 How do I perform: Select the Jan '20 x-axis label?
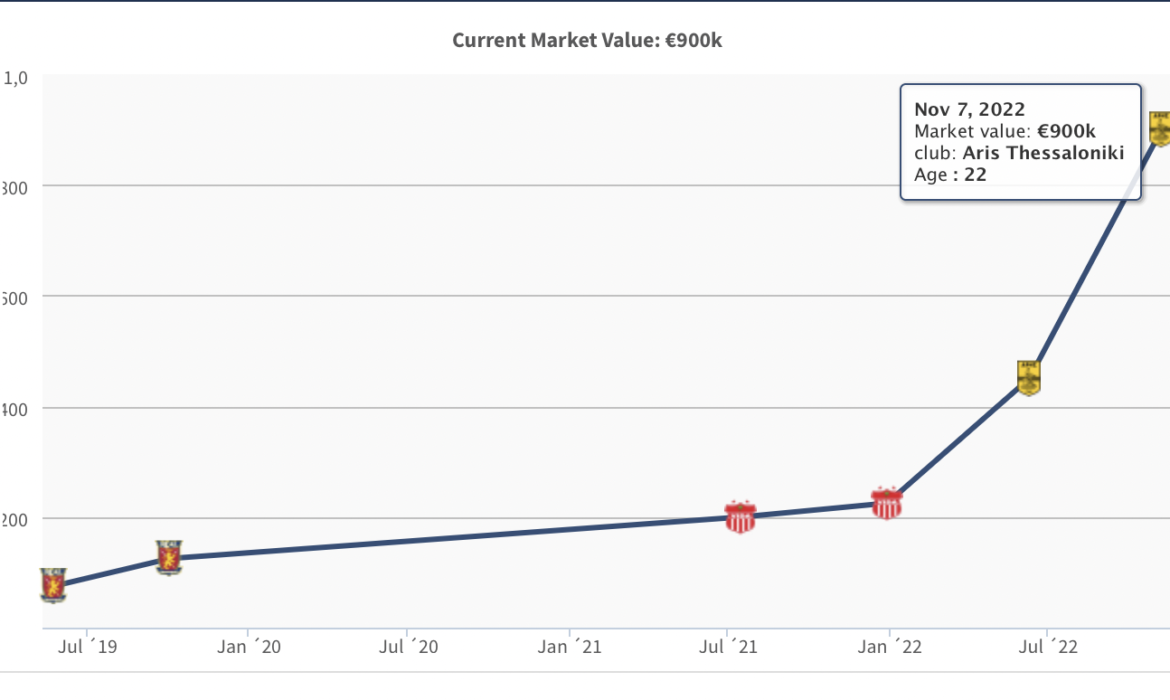click(x=250, y=647)
